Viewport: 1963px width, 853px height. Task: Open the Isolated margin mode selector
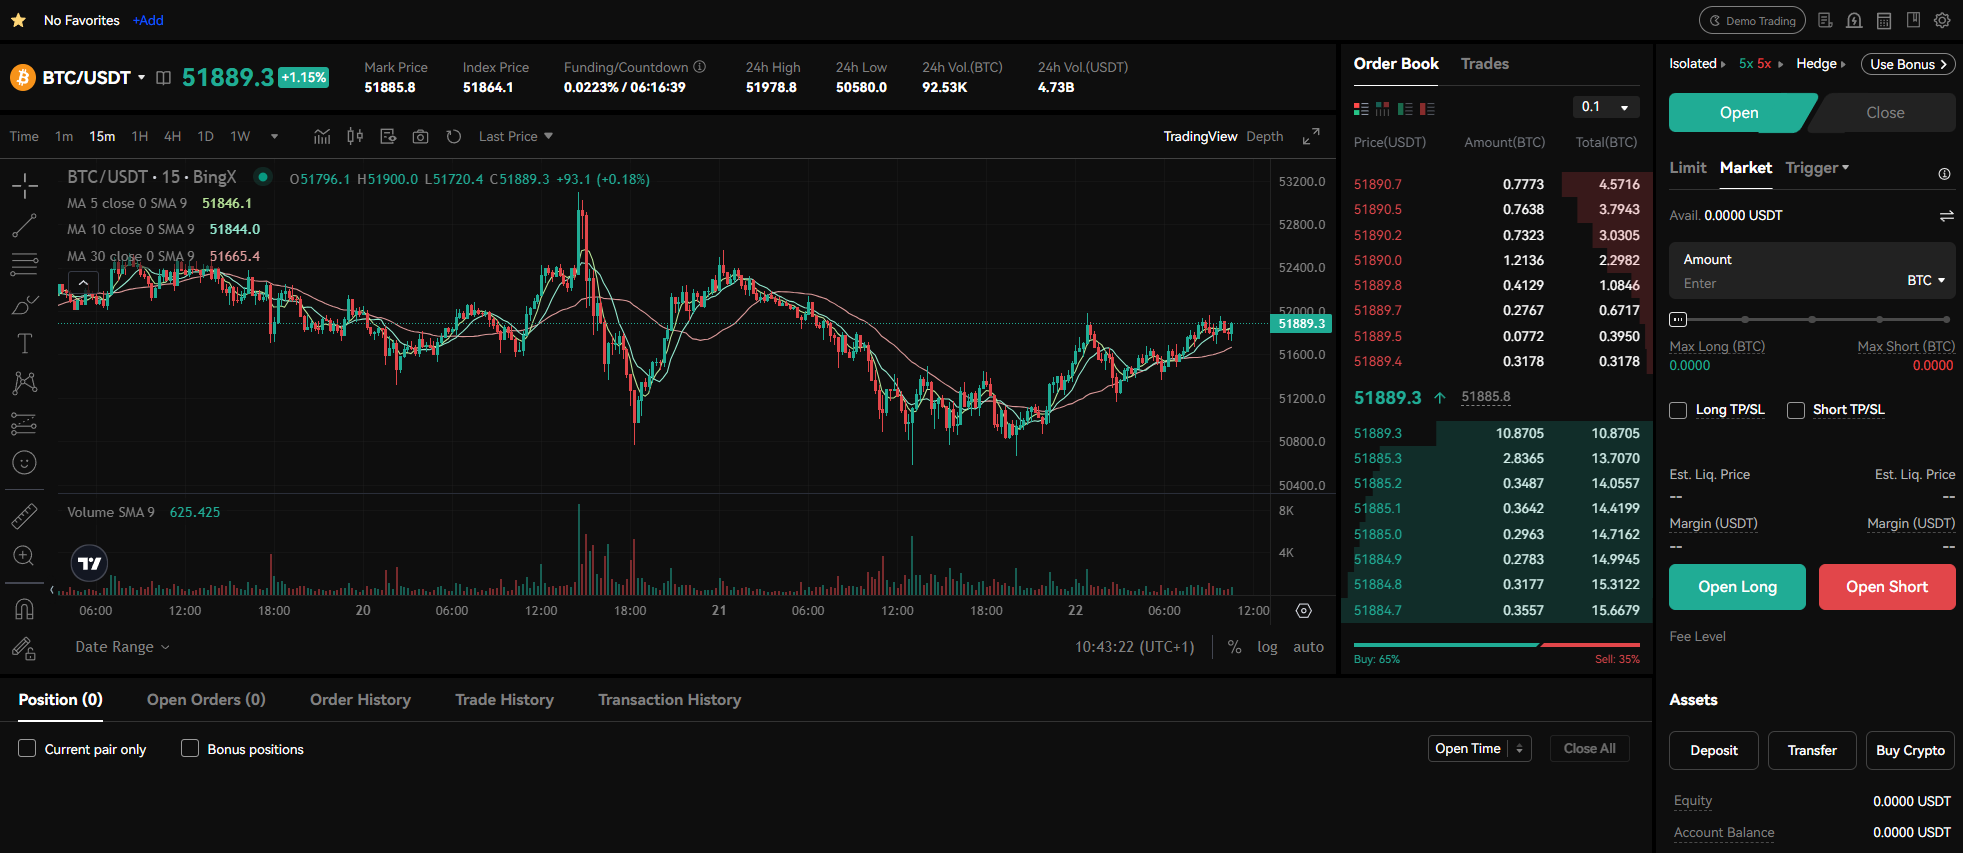tap(1697, 63)
